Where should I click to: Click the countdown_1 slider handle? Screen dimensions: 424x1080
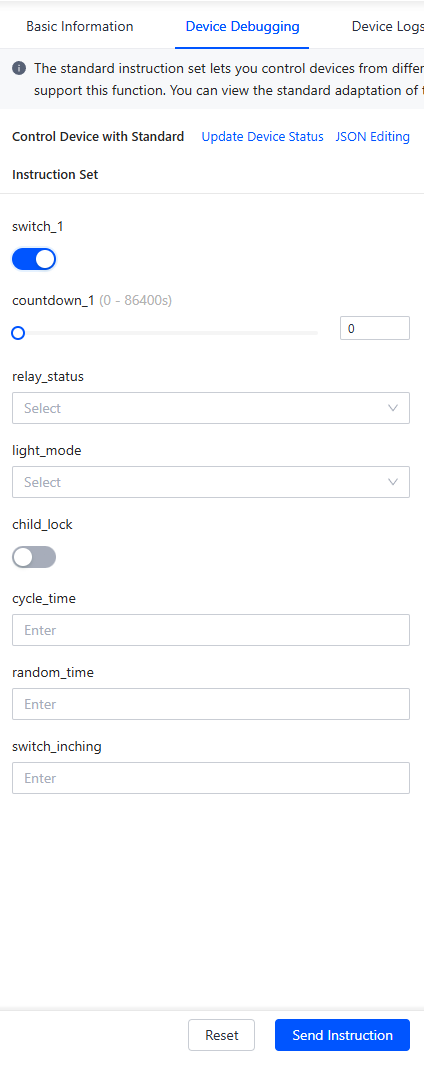point(19,333)
